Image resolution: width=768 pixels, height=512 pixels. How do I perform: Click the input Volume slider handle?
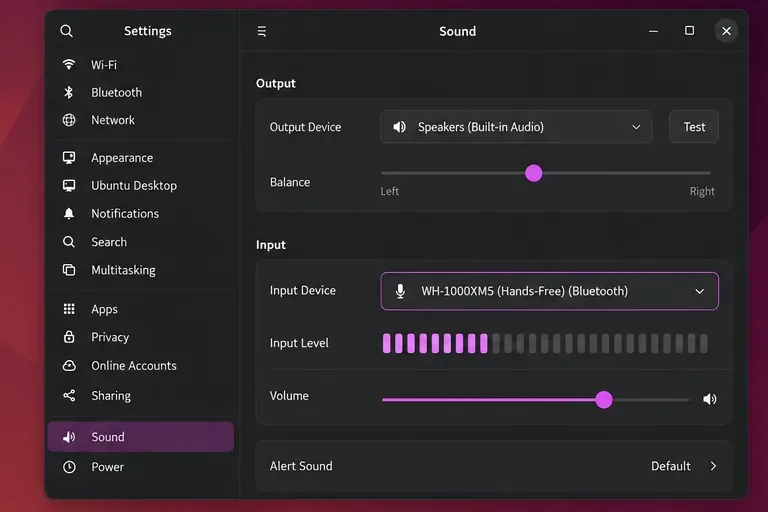coord(604,400)
